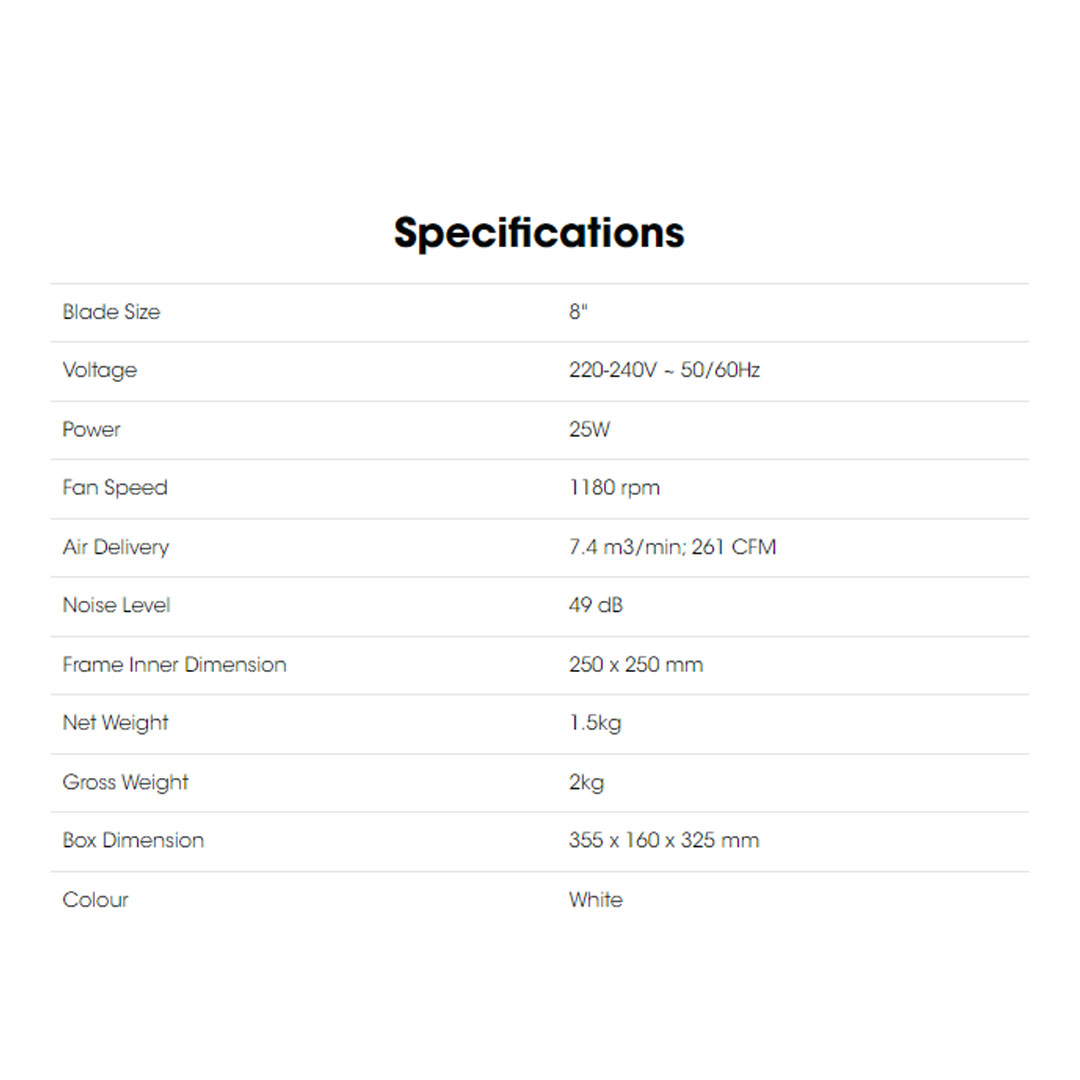Click the 7.4 m3/min; 261 CFM value
1080x1080 pixels.
click(x=672, y=547)
